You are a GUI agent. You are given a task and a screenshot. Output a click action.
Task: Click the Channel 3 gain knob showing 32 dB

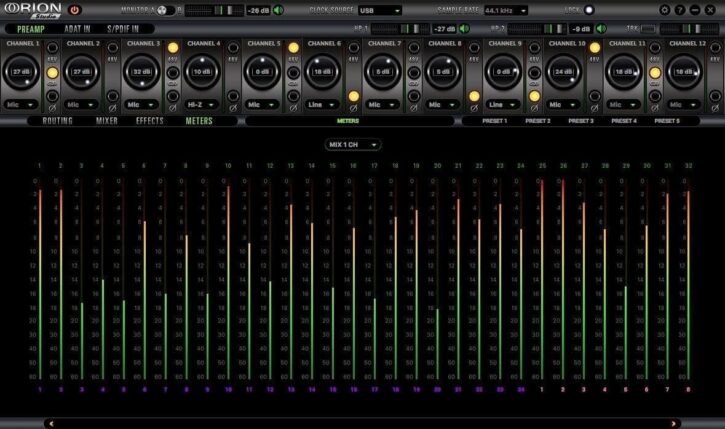pos(142,72)
